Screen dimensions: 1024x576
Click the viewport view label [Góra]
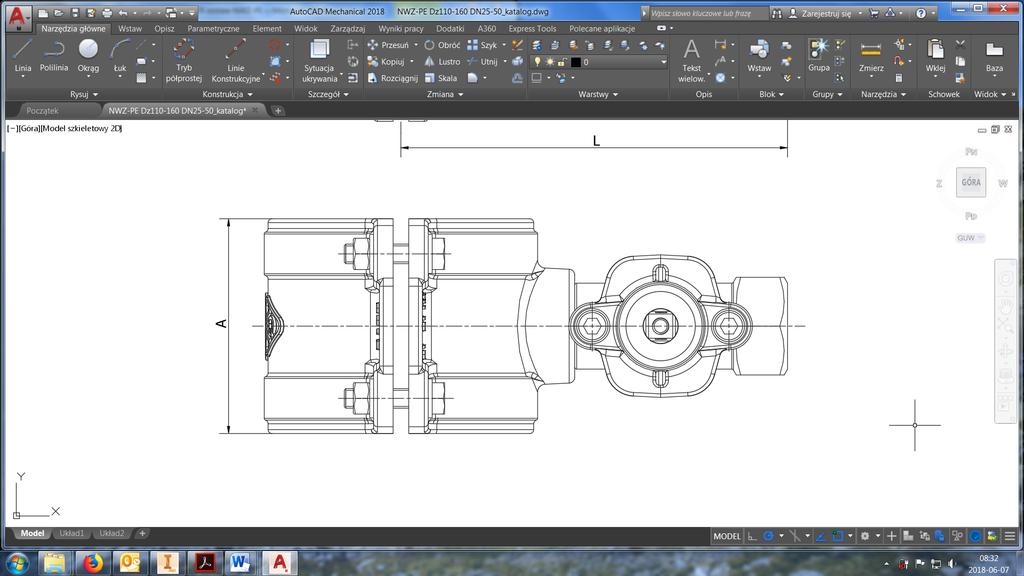tap(29, 129)
